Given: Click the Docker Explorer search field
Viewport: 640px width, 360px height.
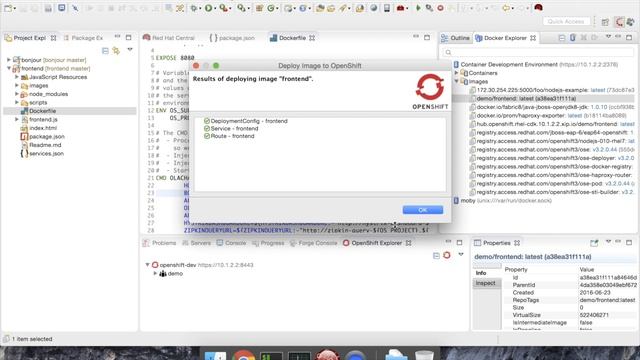Looking at the screenshot, I should click(x=537, y=52).
